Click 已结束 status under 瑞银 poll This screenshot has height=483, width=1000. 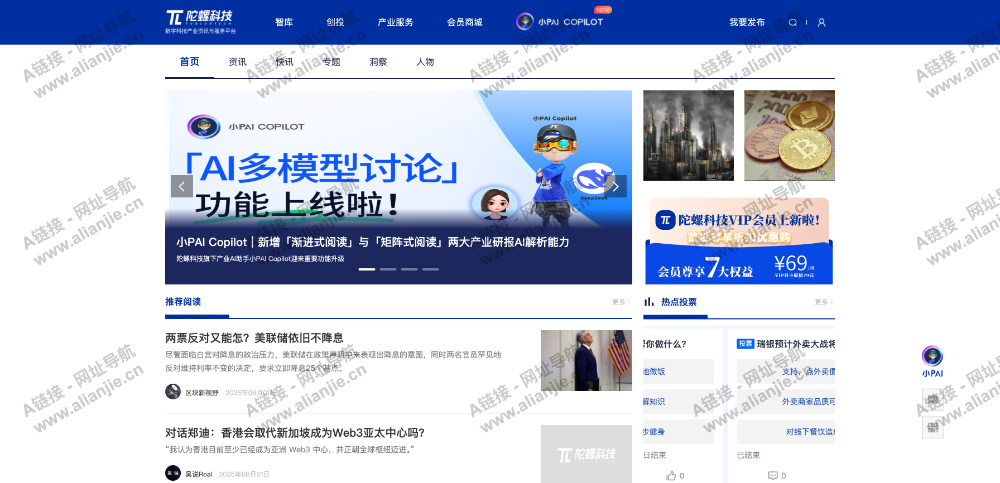748,455
